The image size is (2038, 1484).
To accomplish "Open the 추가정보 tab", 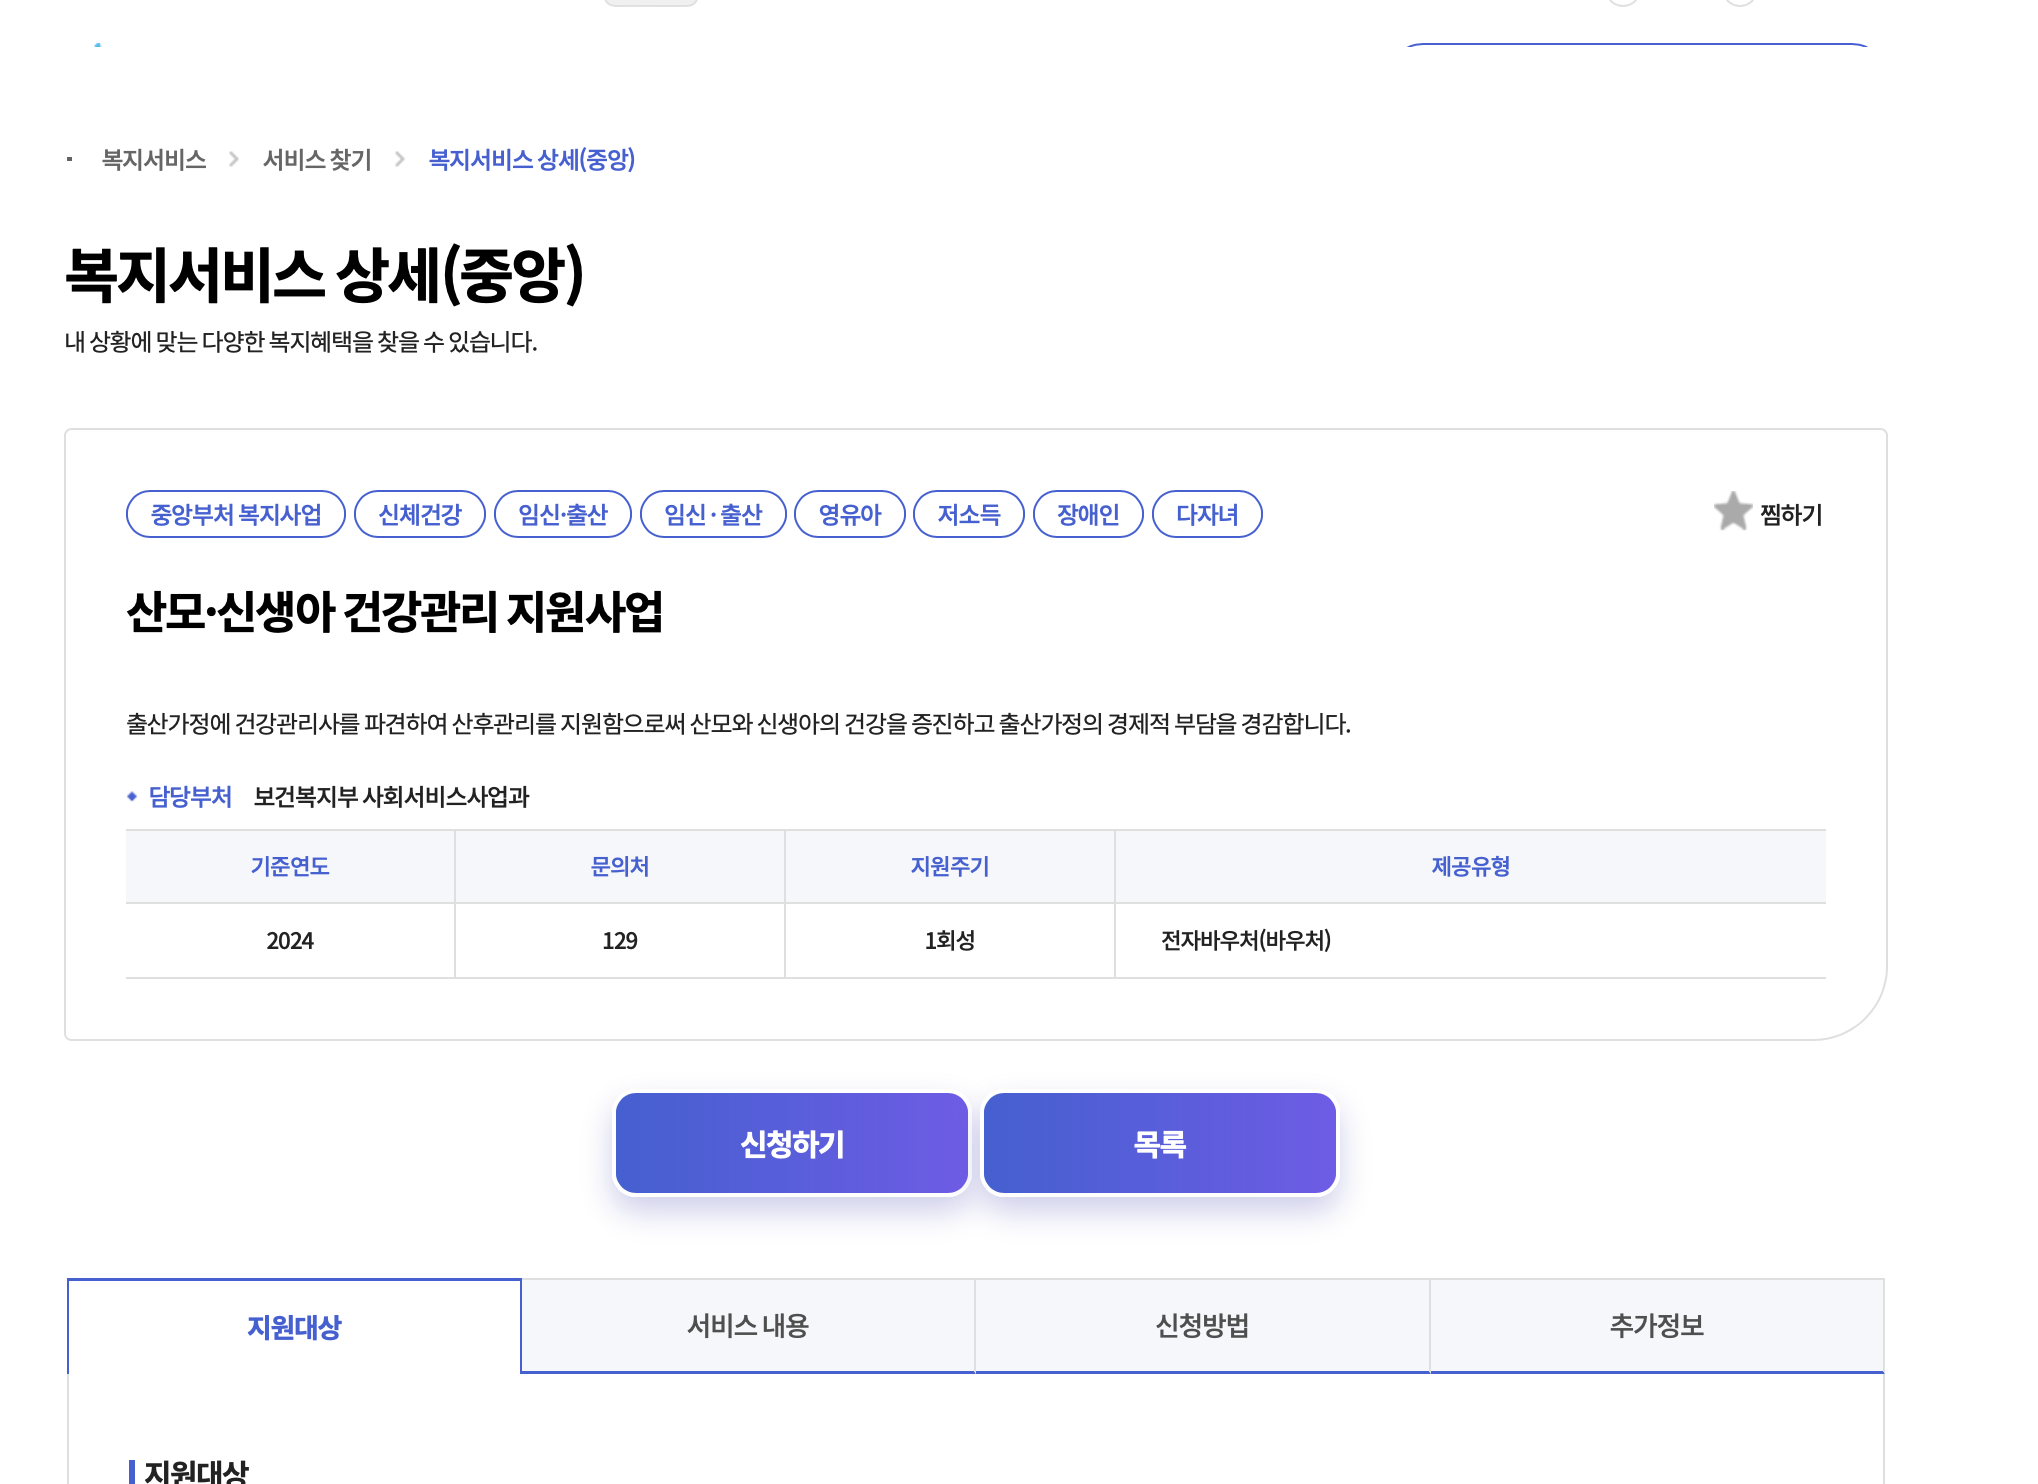I will point(1656,1326).
